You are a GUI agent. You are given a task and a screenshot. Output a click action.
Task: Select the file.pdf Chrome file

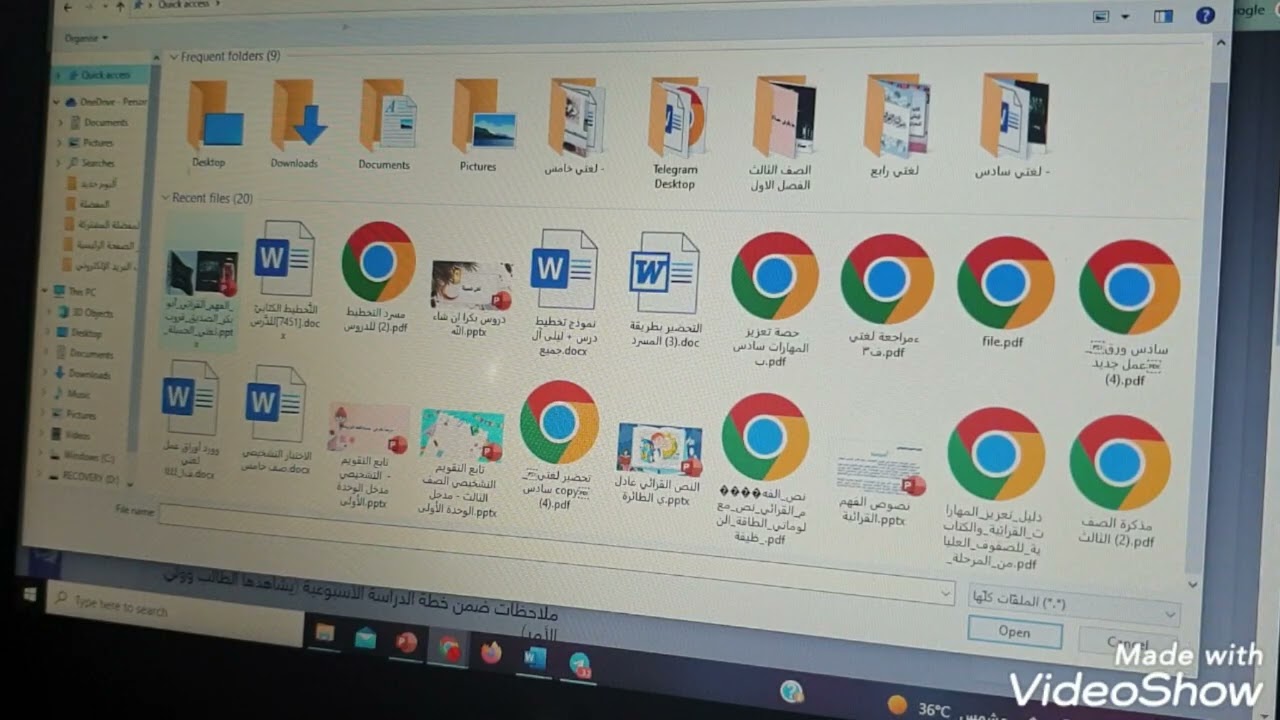tap(1004, 293)
